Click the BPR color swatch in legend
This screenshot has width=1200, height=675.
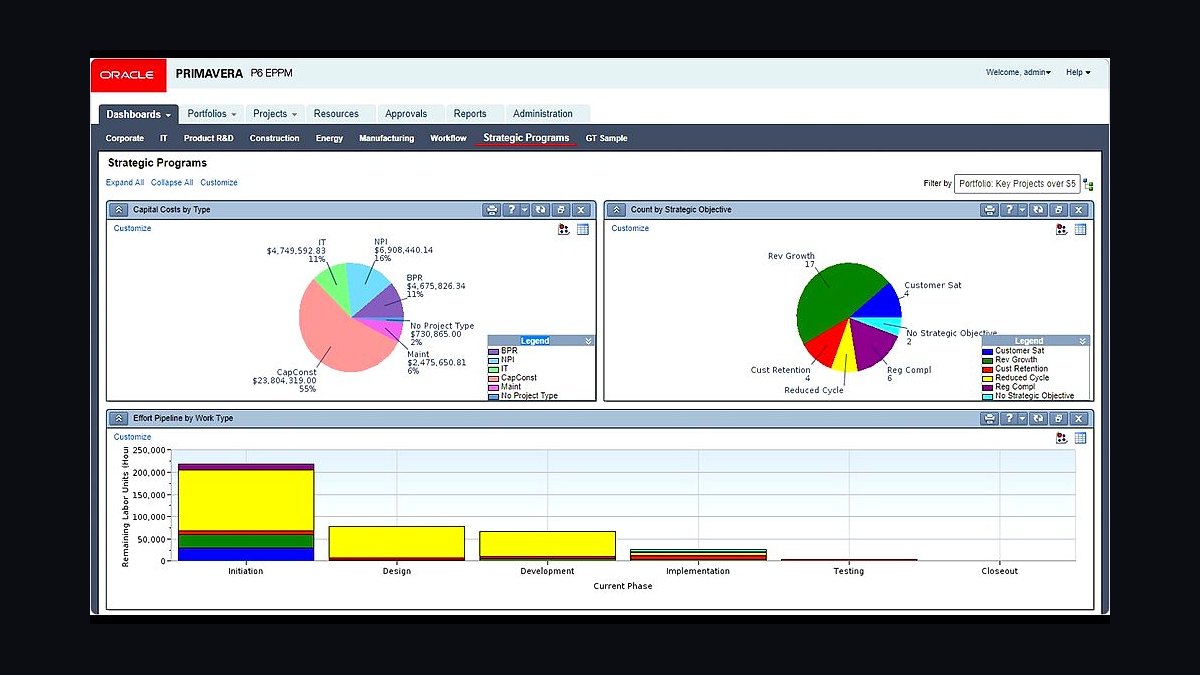tap(494, 351)
